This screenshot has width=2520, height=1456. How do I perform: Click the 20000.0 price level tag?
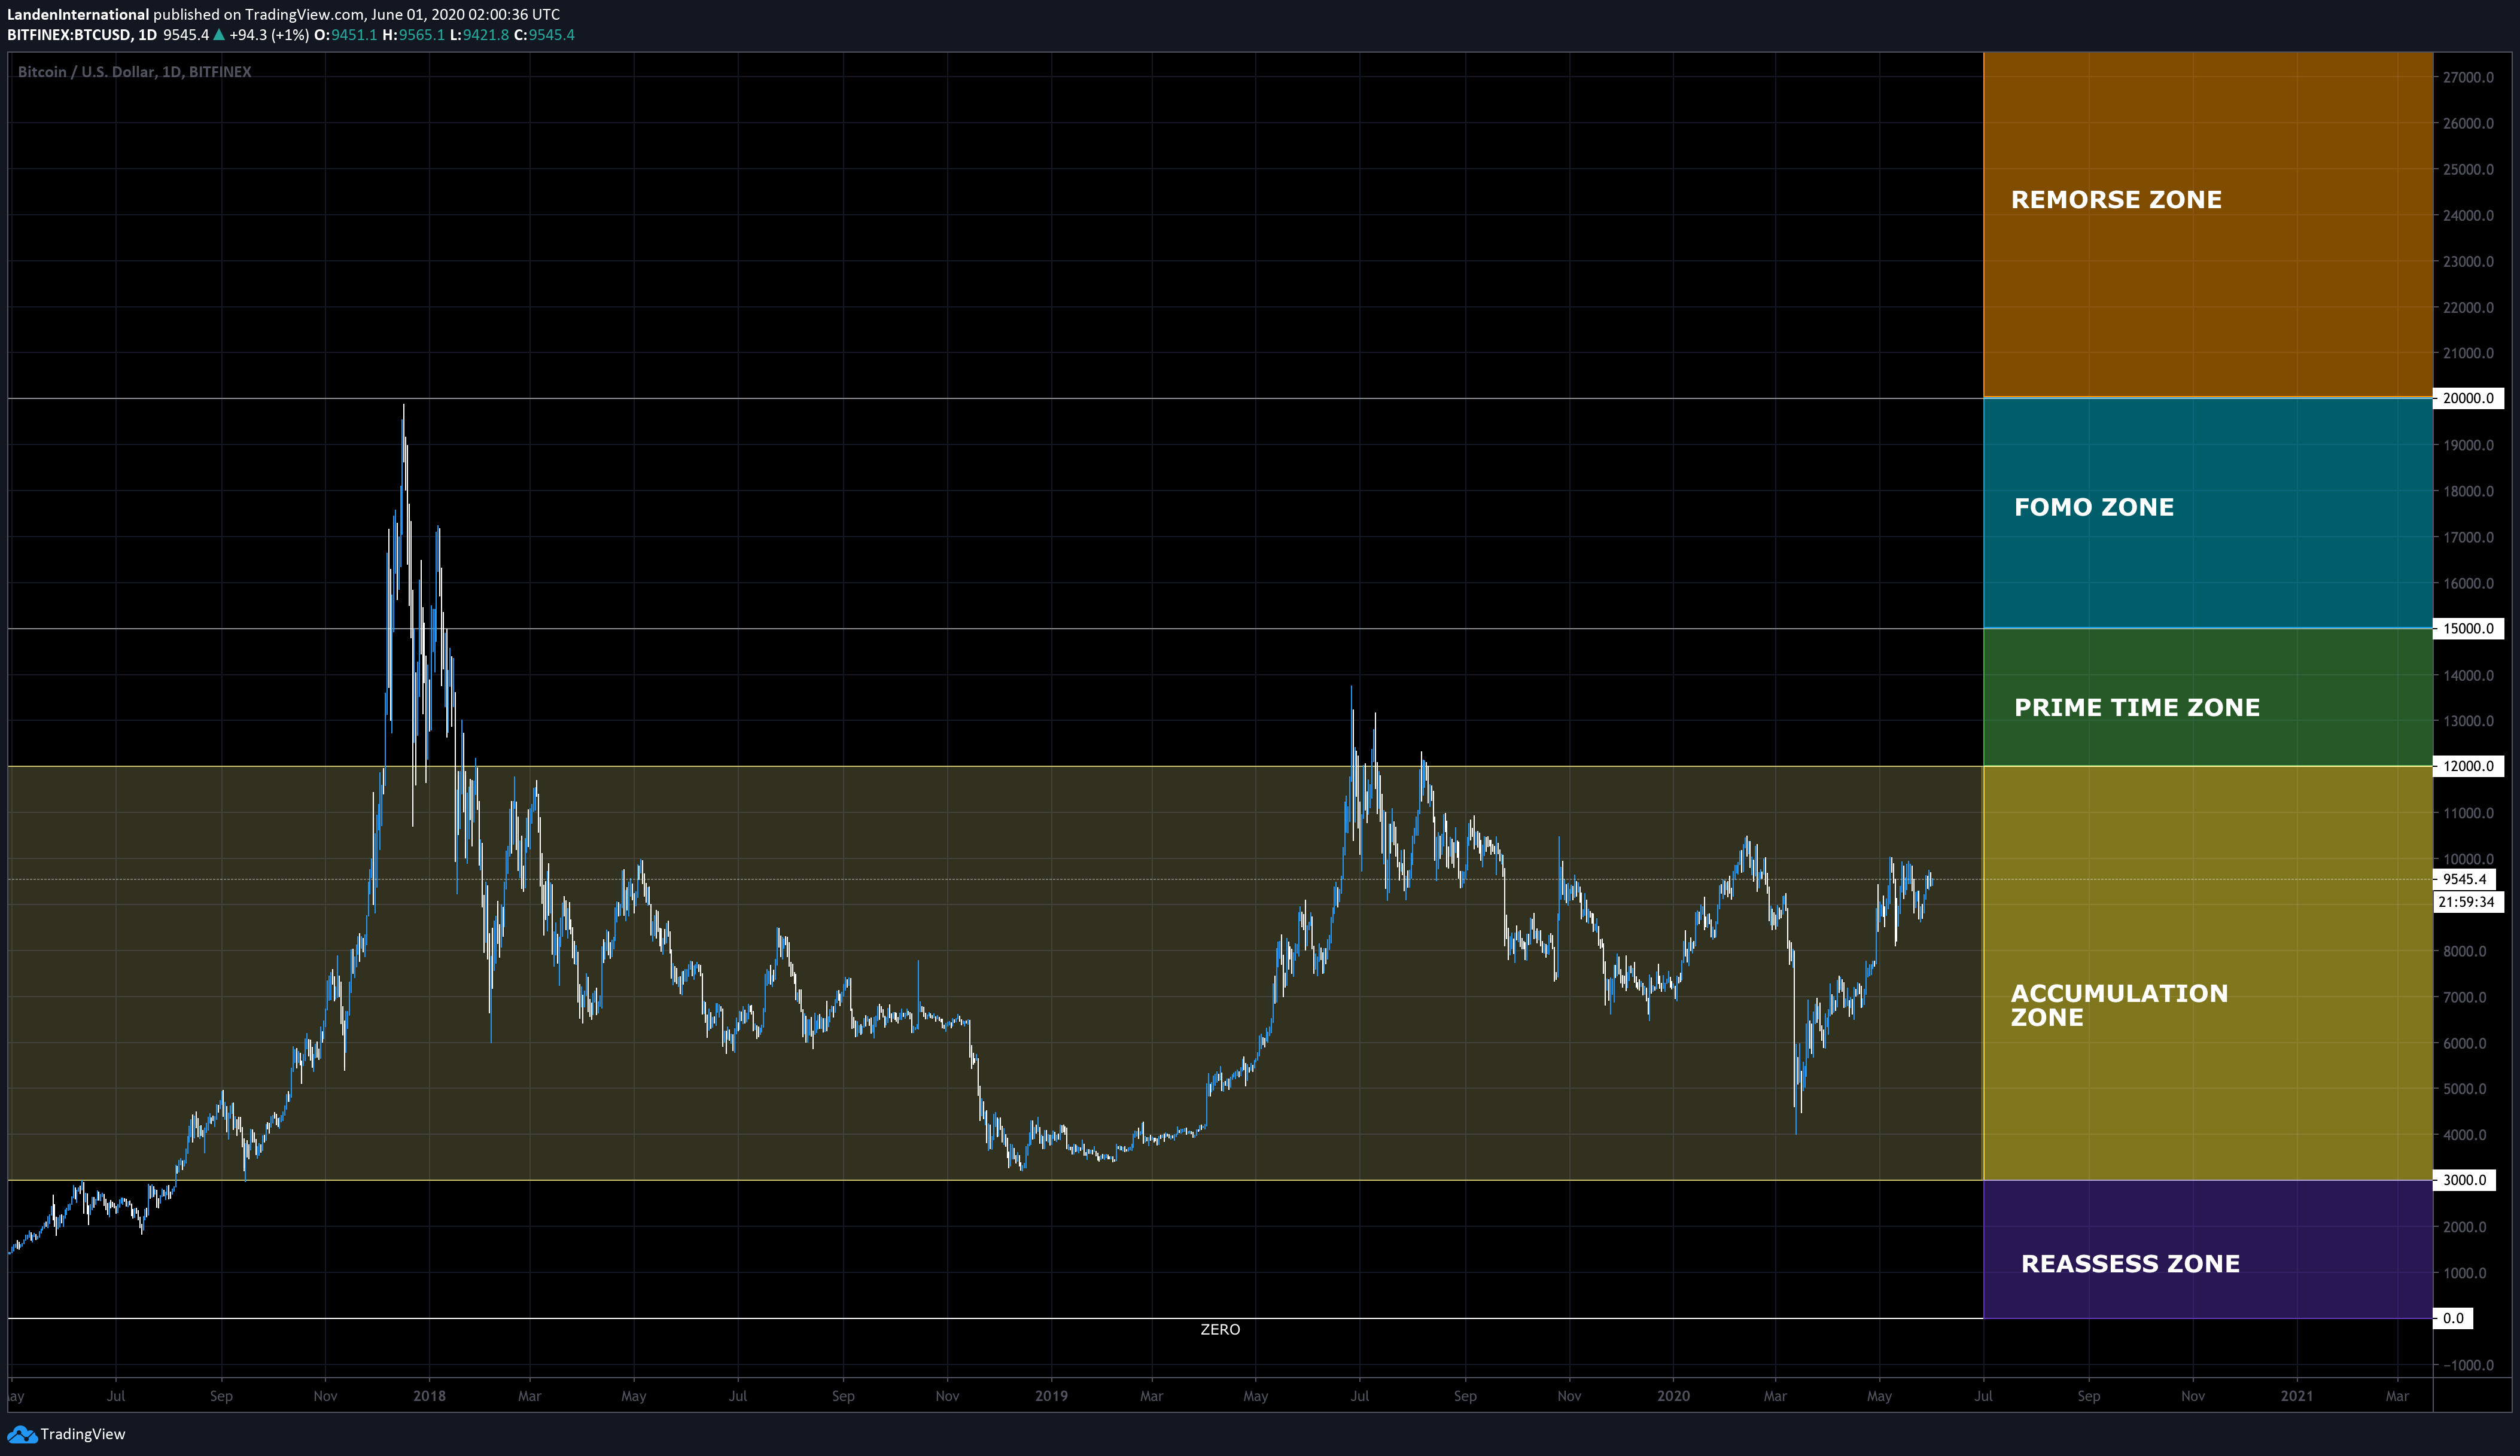2468,398
